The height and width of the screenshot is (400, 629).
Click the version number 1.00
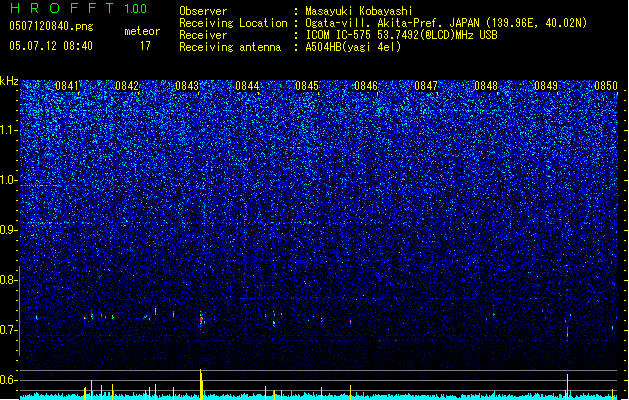coord(136,9)
